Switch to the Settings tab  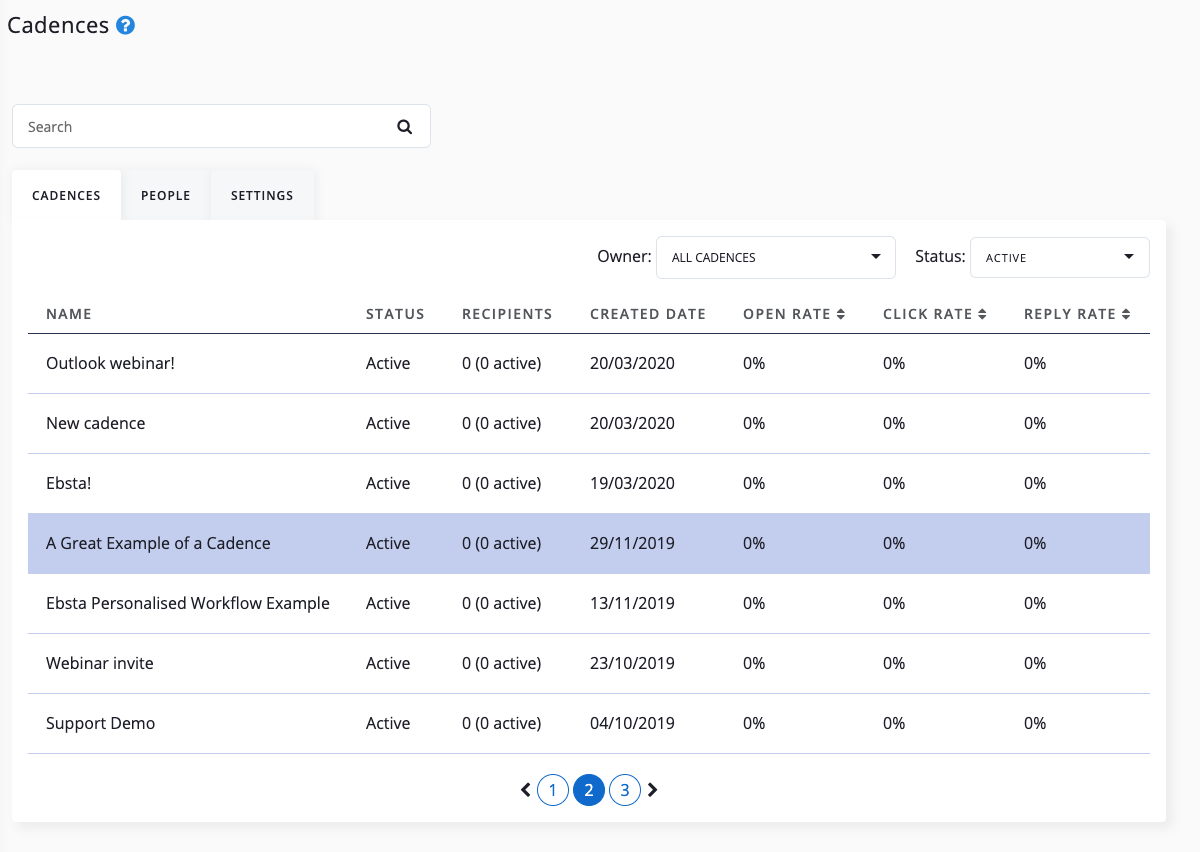point(262,195)
